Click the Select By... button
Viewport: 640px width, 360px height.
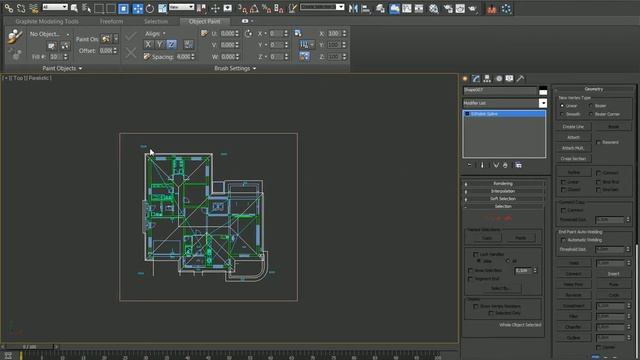500,288
